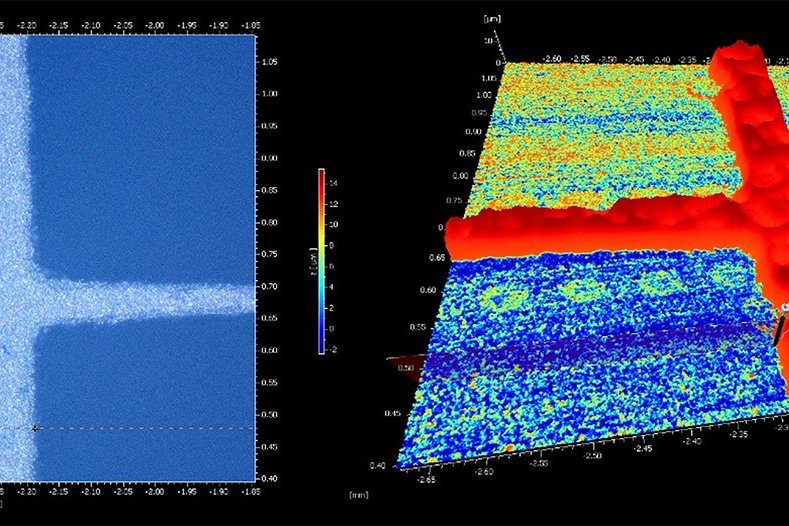Click the 0.70 tick on the 2D map right axis
Viewport: 789px width, 526px height.
pos(269,286)
